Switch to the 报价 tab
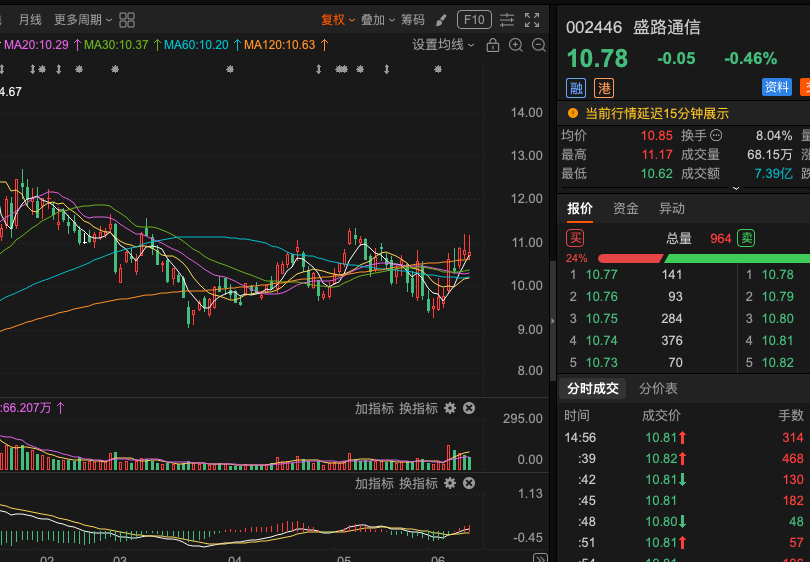The image size is (810, 562). [x=580, y=209]
